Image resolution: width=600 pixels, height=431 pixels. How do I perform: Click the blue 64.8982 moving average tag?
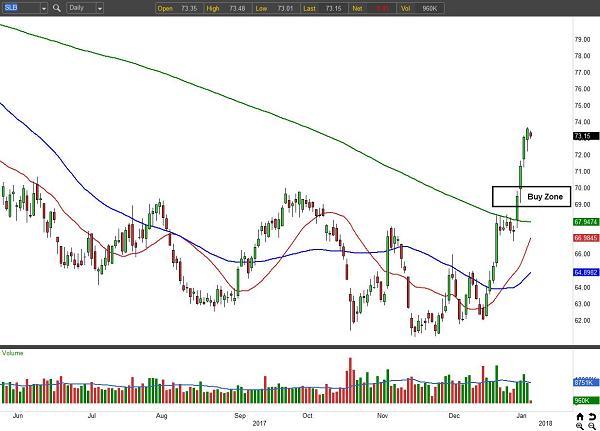click(x=558, y=272)
